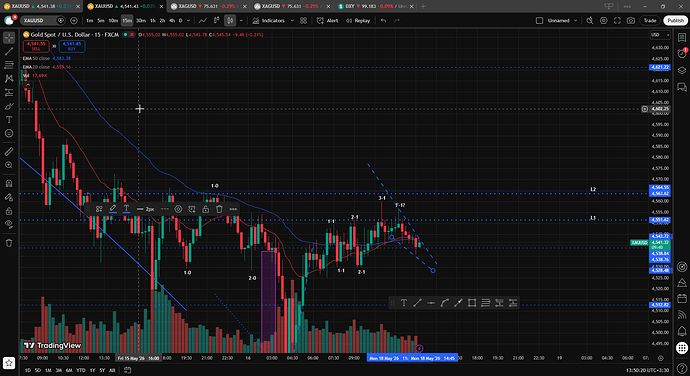Delete the selected drawing with trash icon

click(219, 209)
